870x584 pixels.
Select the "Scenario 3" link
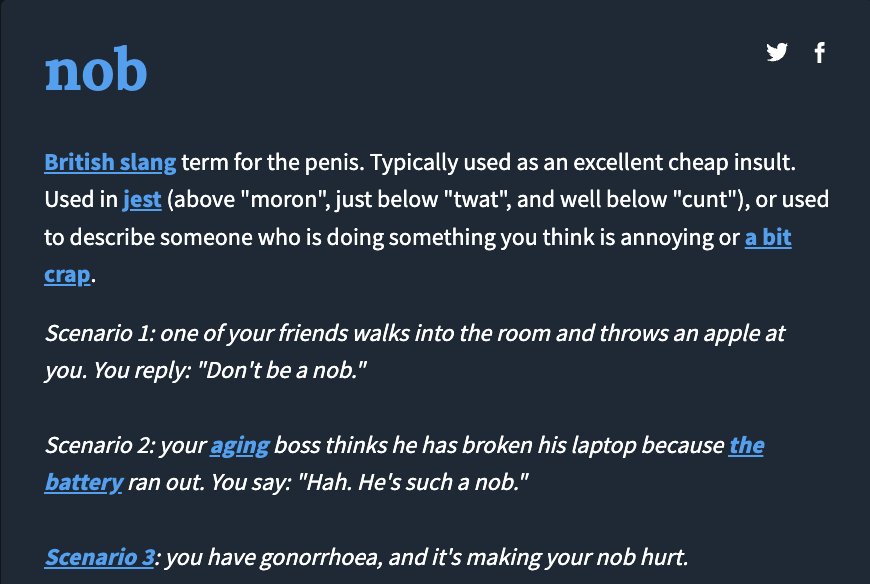[x=99, y=558]
